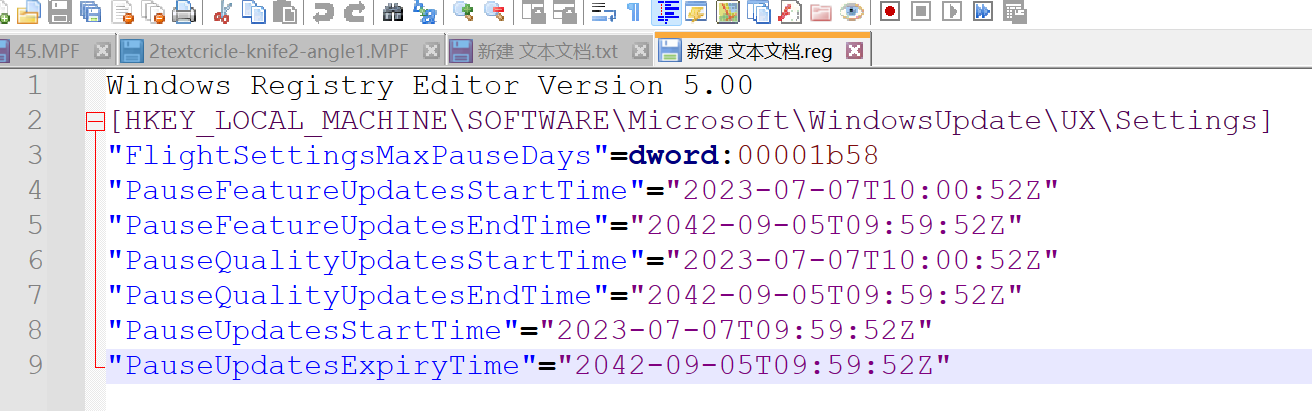Close the 2textcricle-knife2-angle1.MPF tab
Image resolution: width=1312 pixels, height=411 pixels.
click(432, 50)
